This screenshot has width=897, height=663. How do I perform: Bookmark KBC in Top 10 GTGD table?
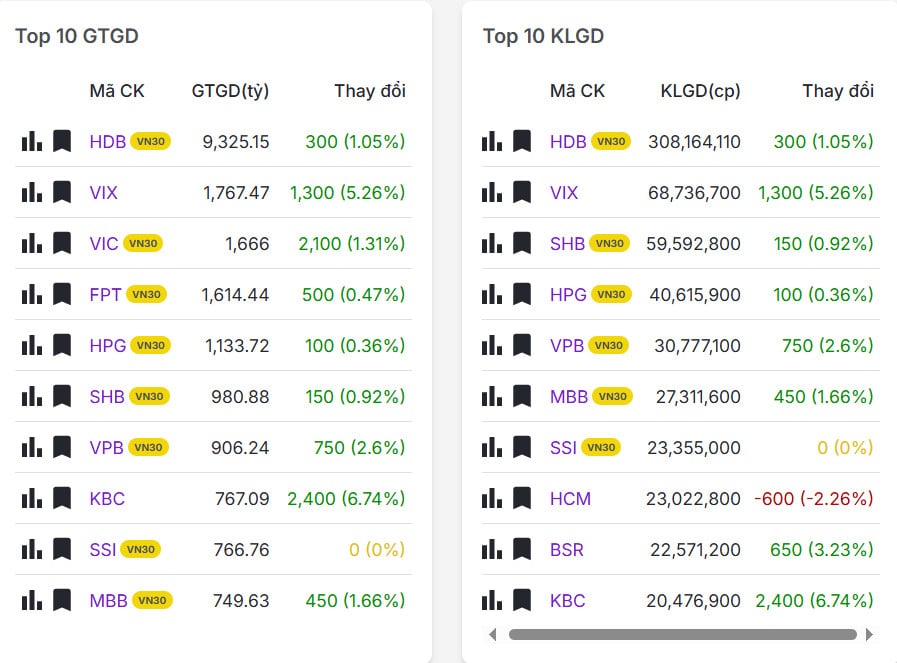62,498
